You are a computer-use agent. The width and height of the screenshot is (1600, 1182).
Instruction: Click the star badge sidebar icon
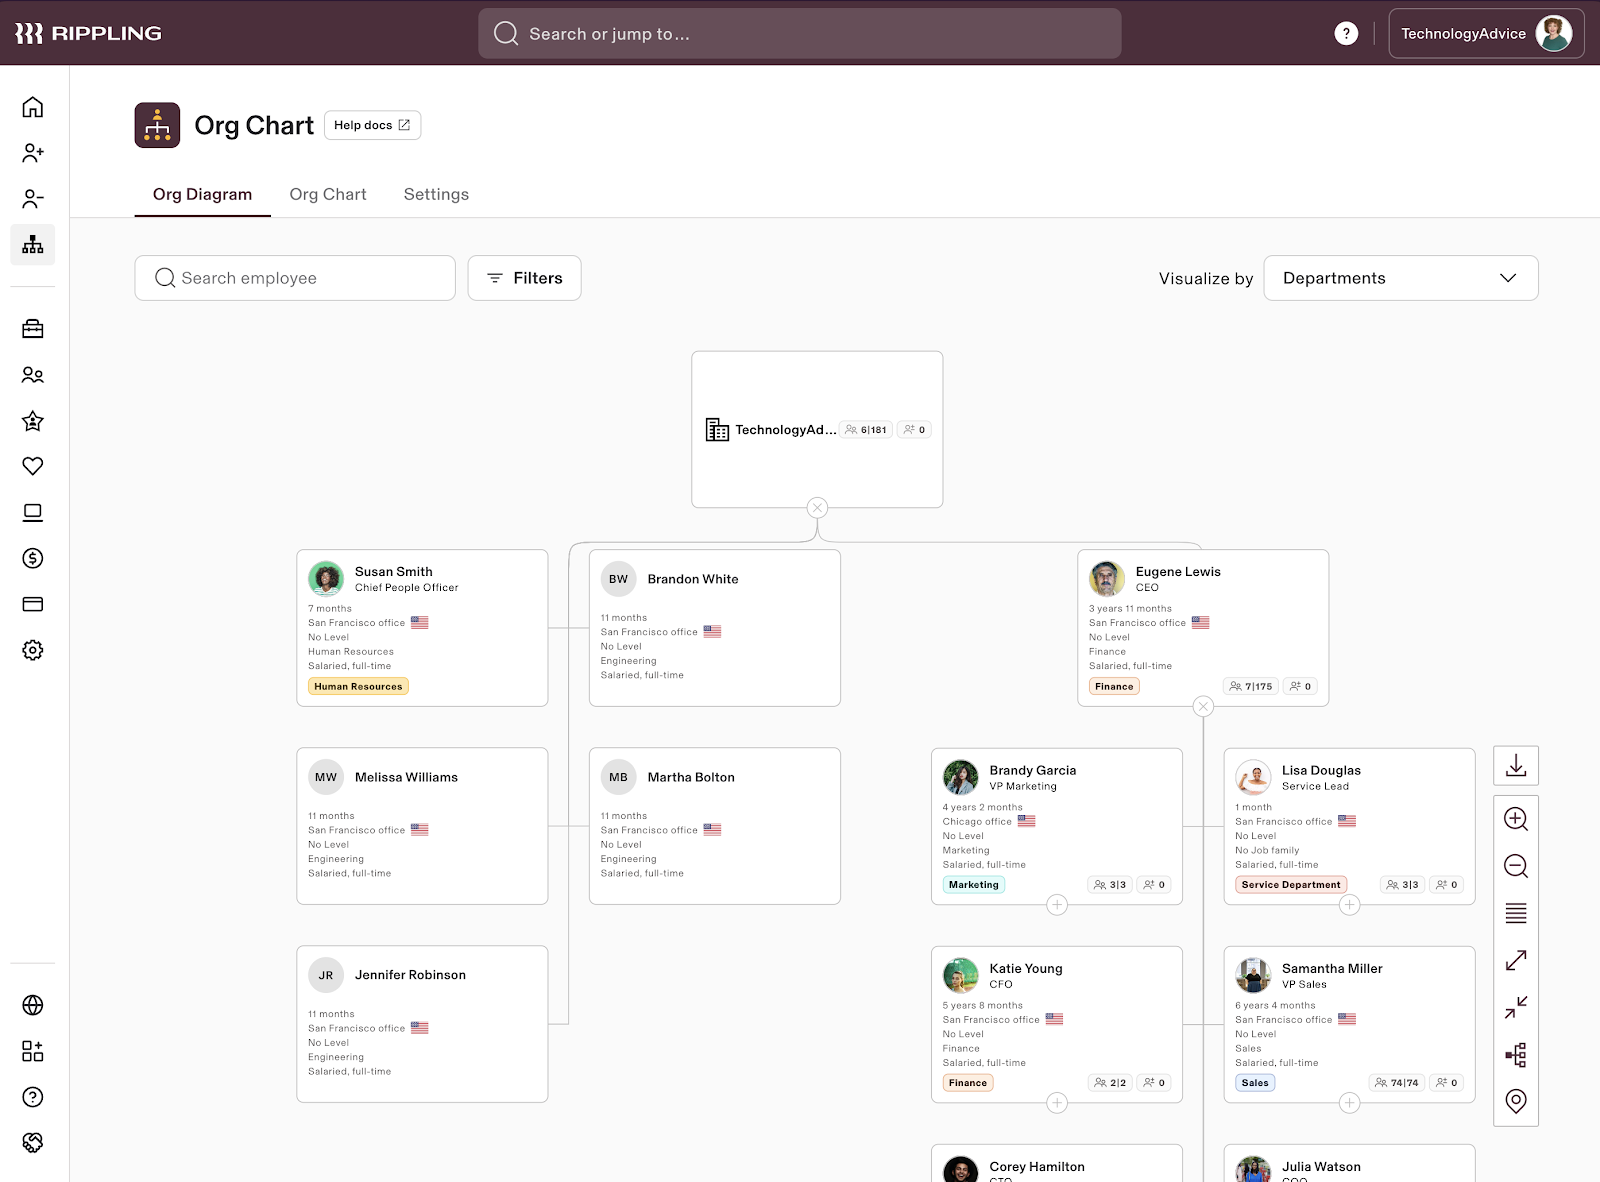click(33, 421)
